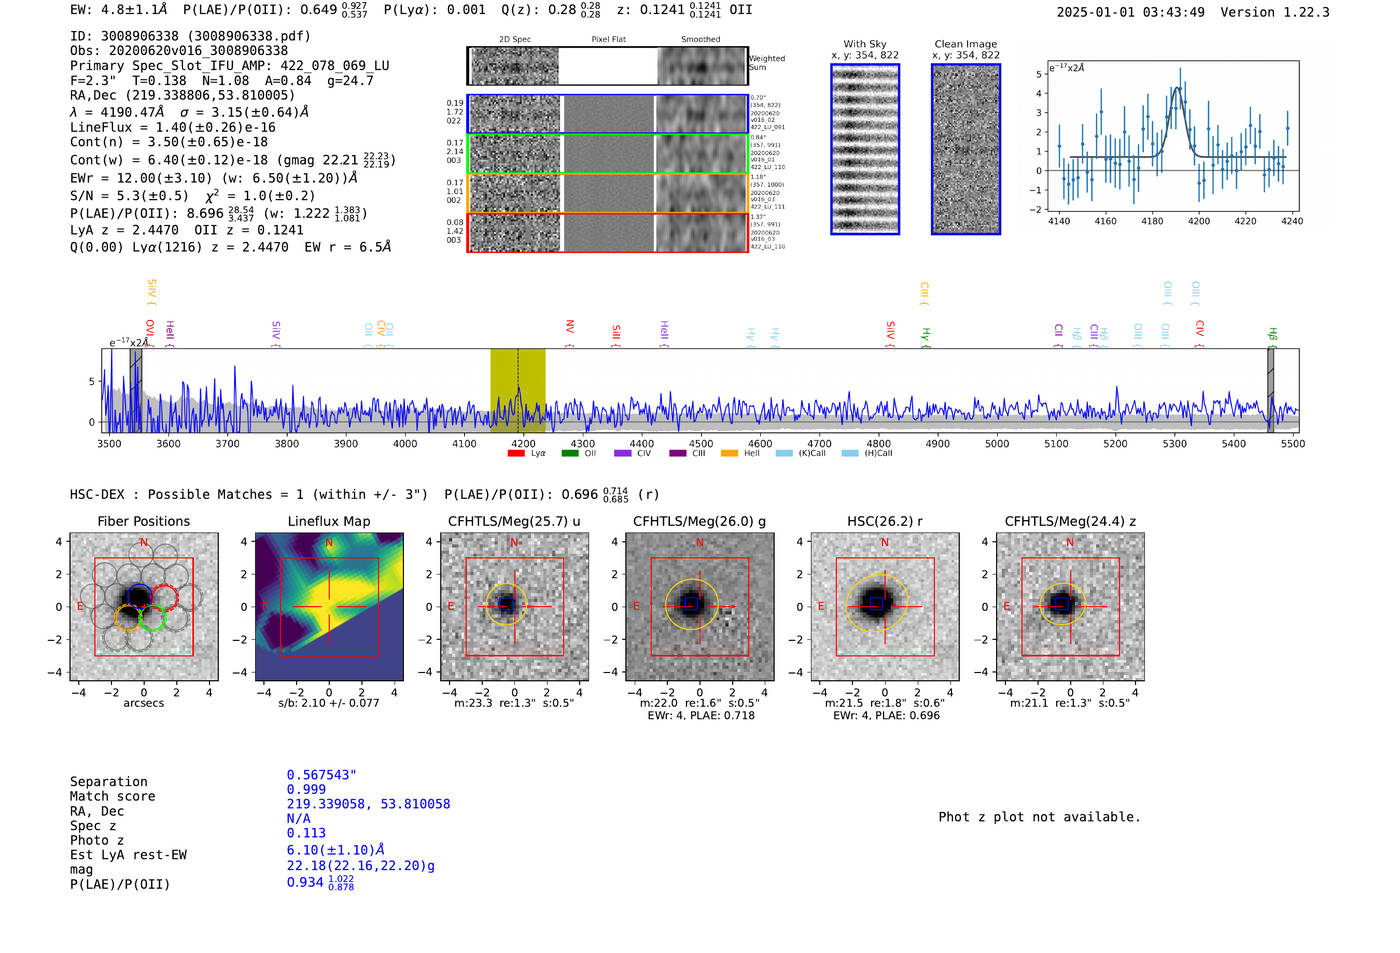Click the green OII legend swatch

[x=570, y=453]
